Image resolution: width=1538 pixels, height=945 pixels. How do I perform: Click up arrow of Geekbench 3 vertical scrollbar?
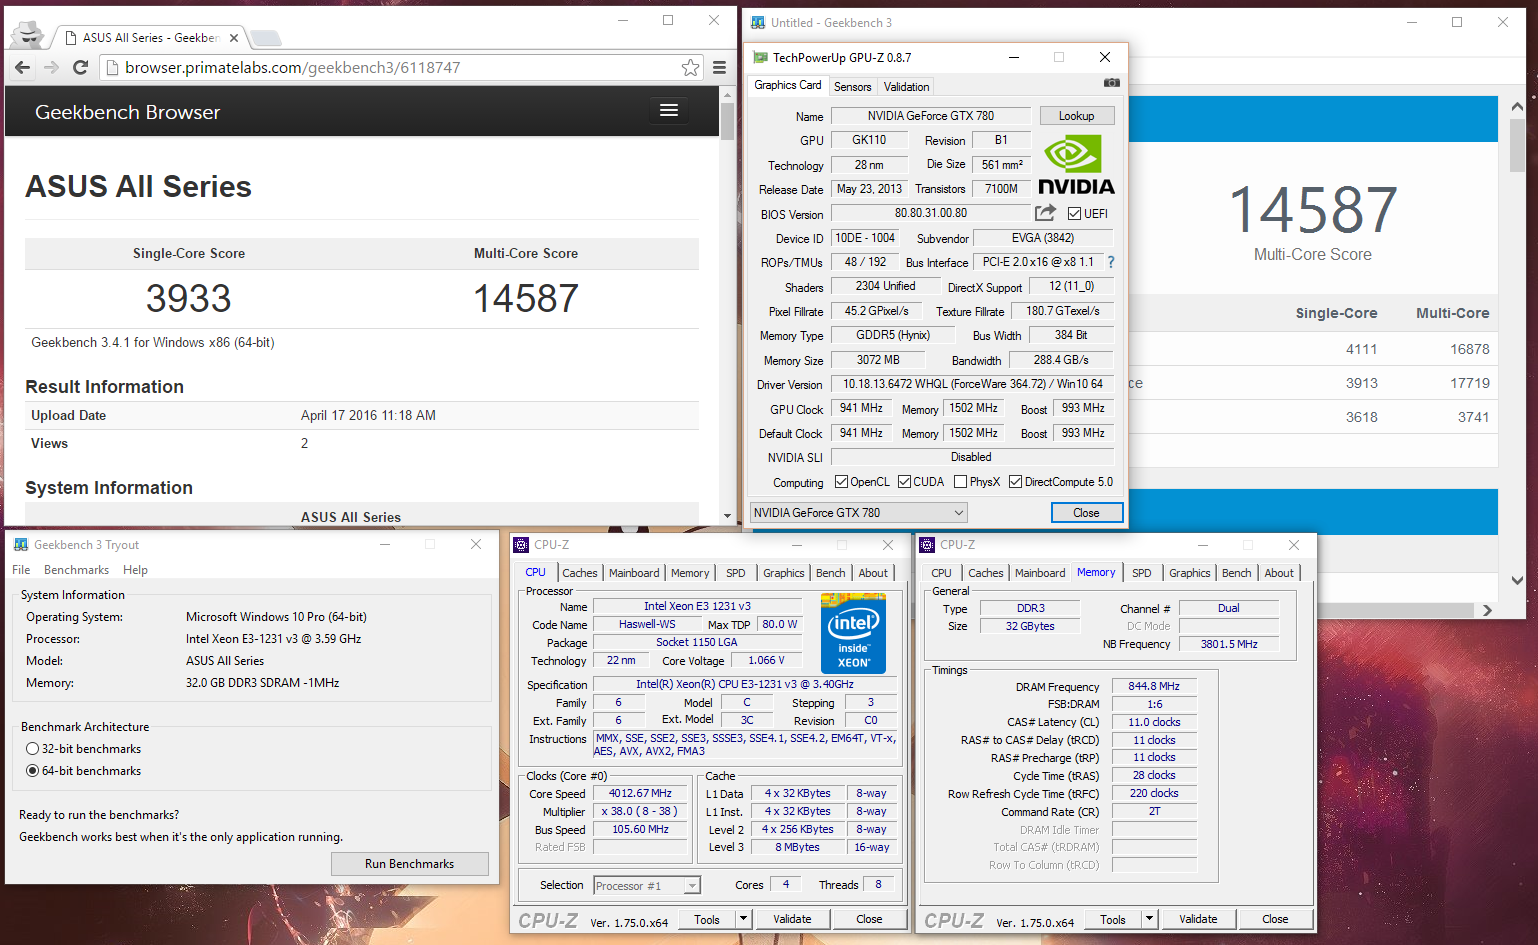[1517, 107]
